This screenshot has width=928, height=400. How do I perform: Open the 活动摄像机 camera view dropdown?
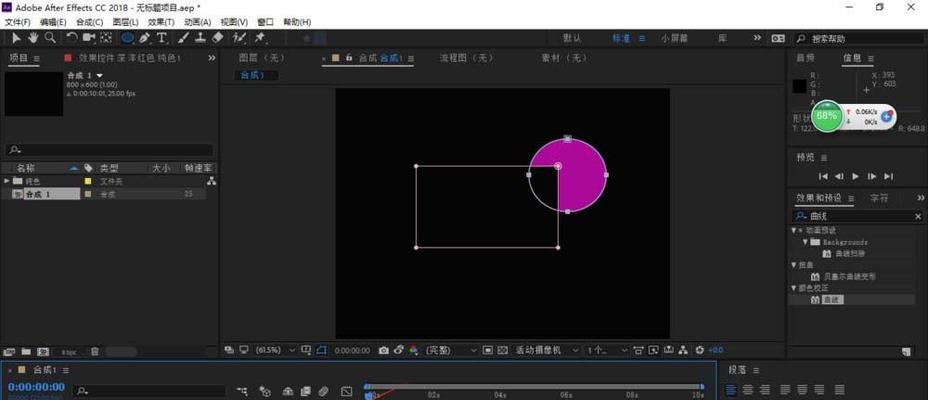coord(547,350)
